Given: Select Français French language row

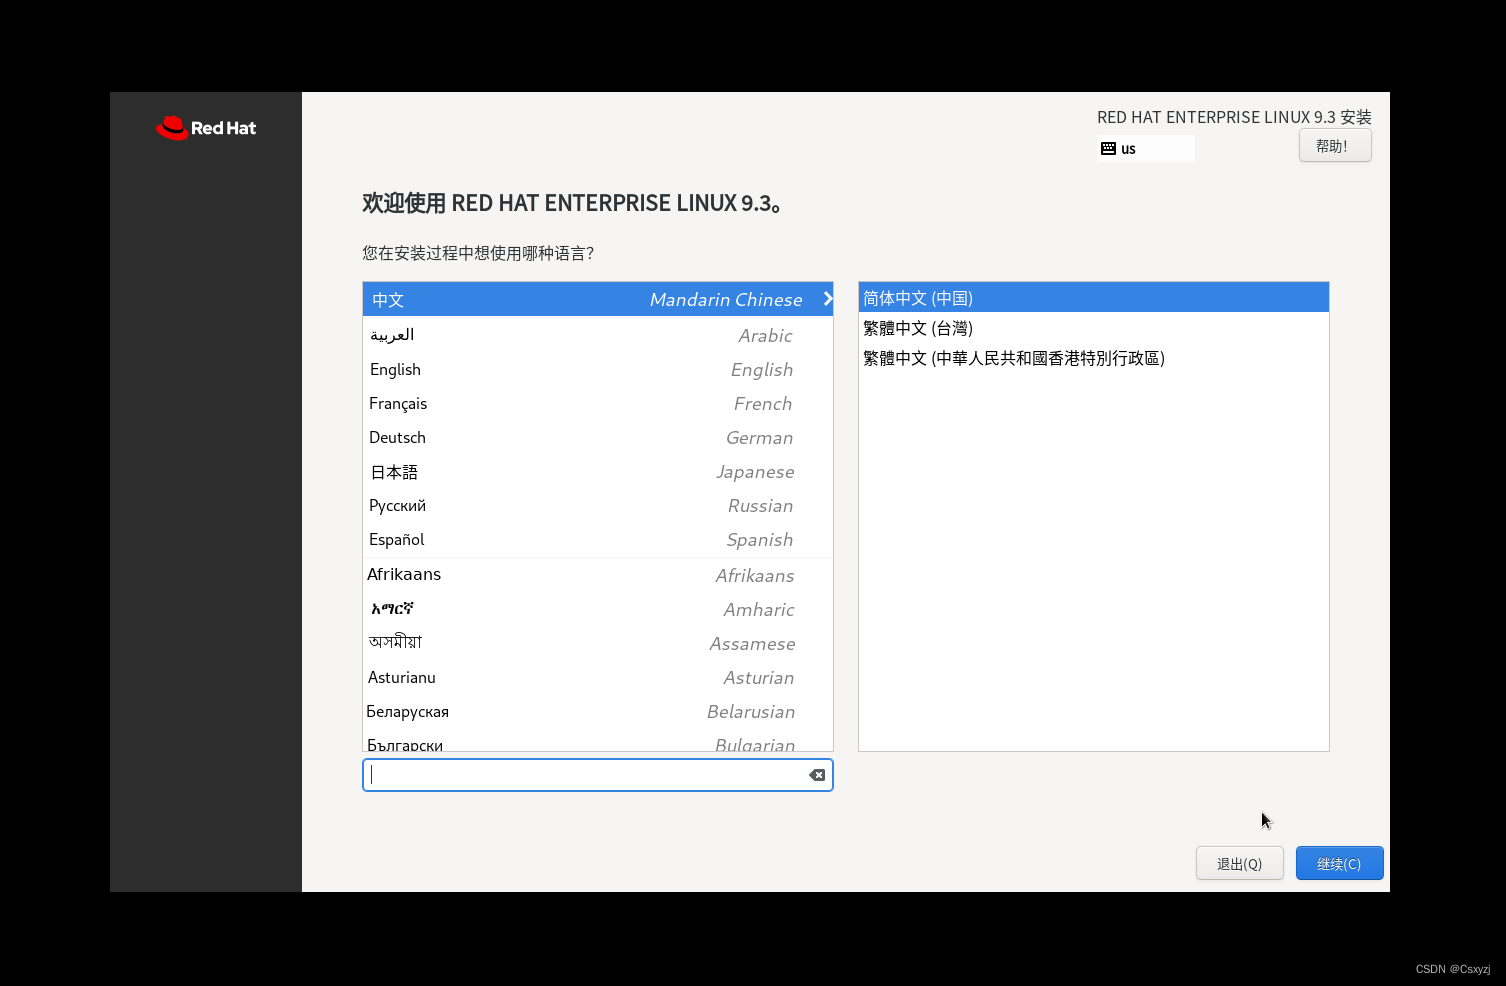Looking at the screenshot, I should point(598,403).
